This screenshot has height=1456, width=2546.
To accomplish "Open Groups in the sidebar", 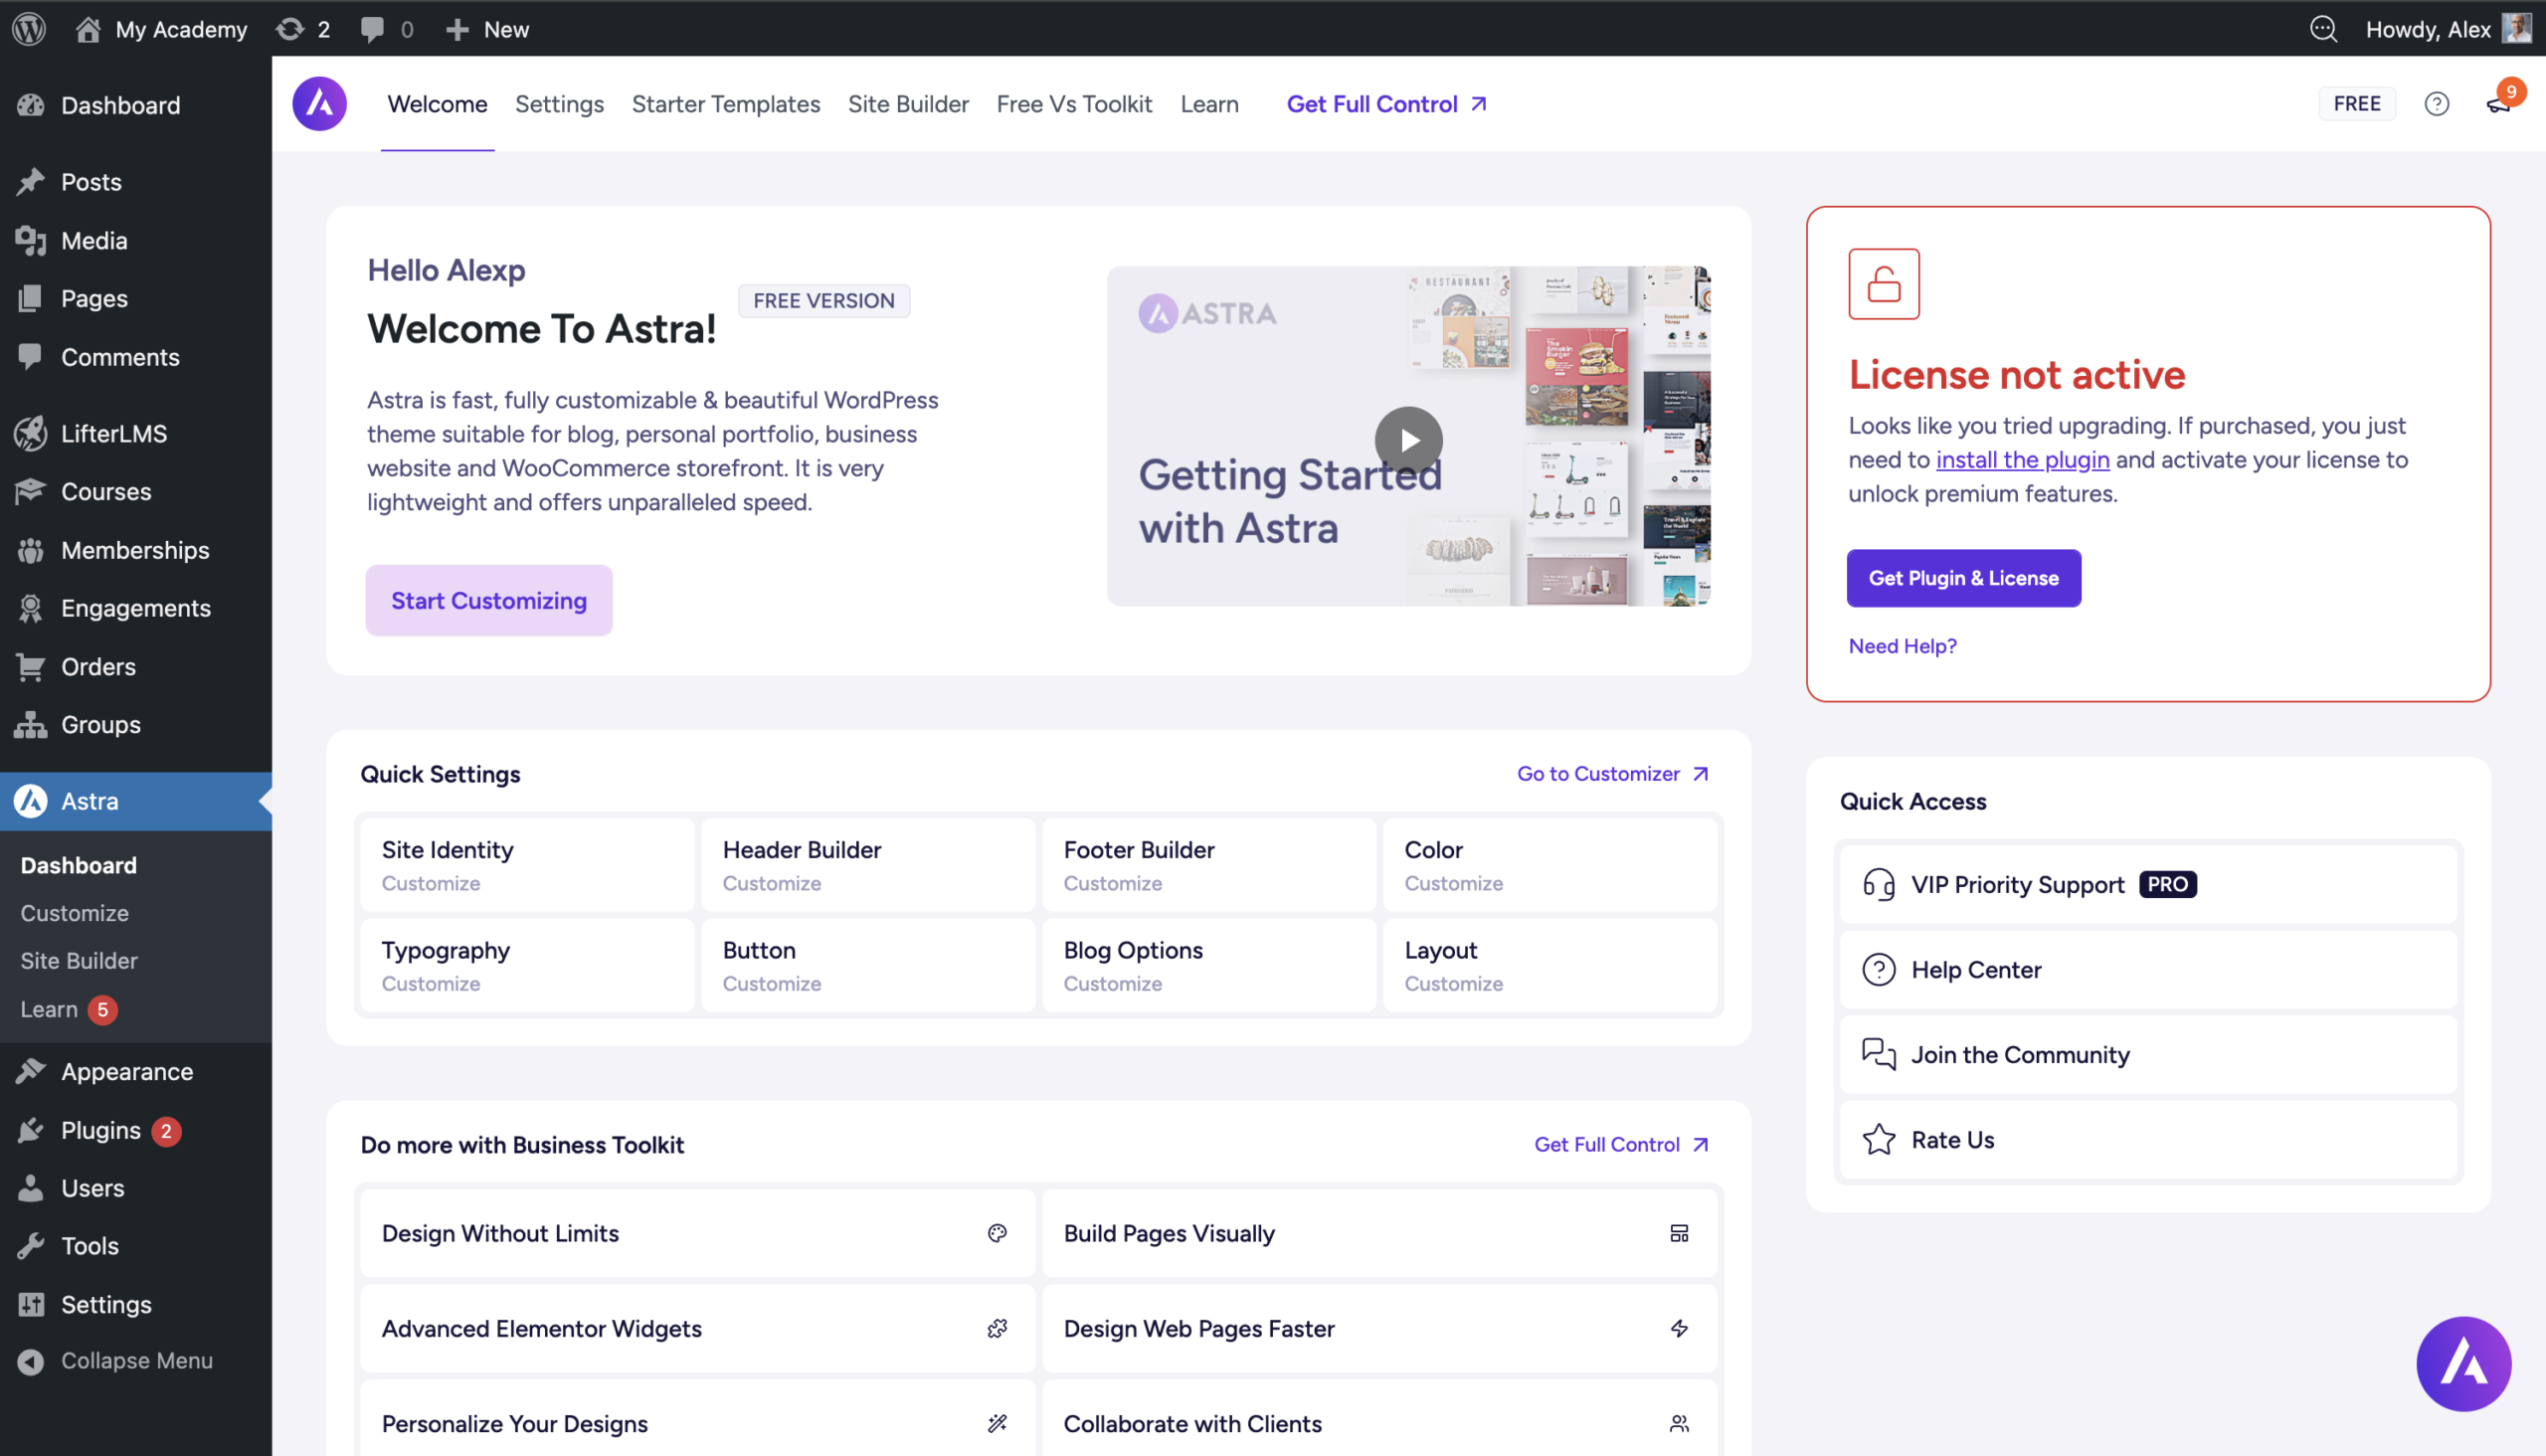I will coord(136,724).
